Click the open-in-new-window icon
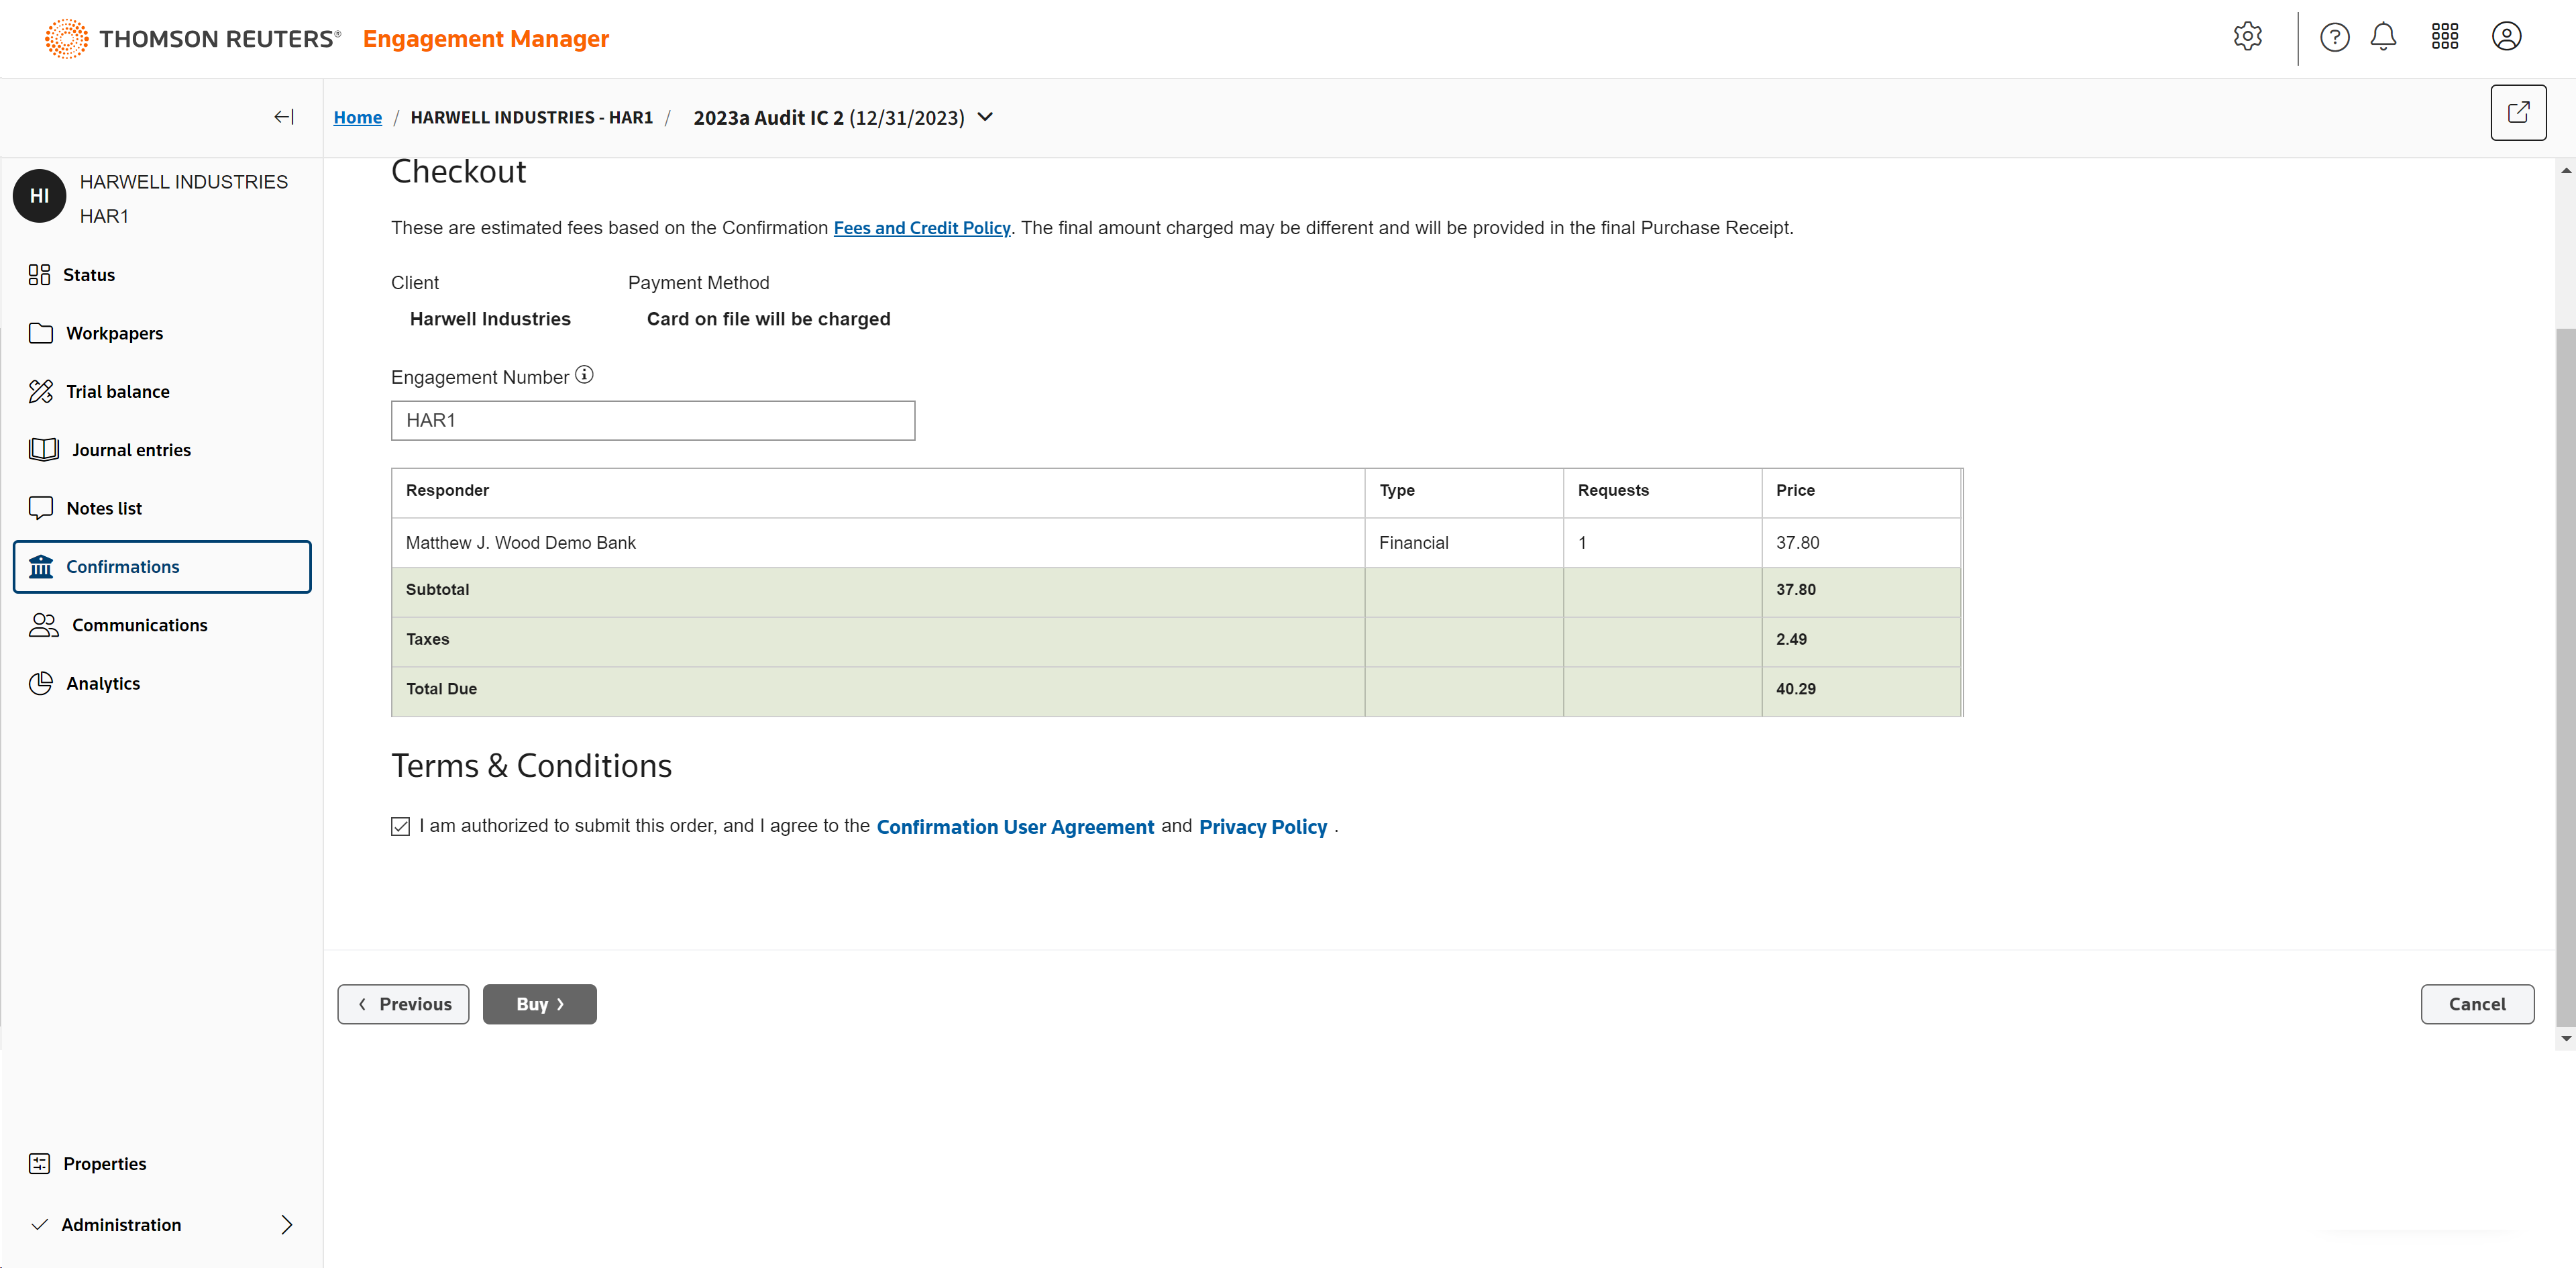This screenshot has width=2576, height=1268. coord(2517,113)
